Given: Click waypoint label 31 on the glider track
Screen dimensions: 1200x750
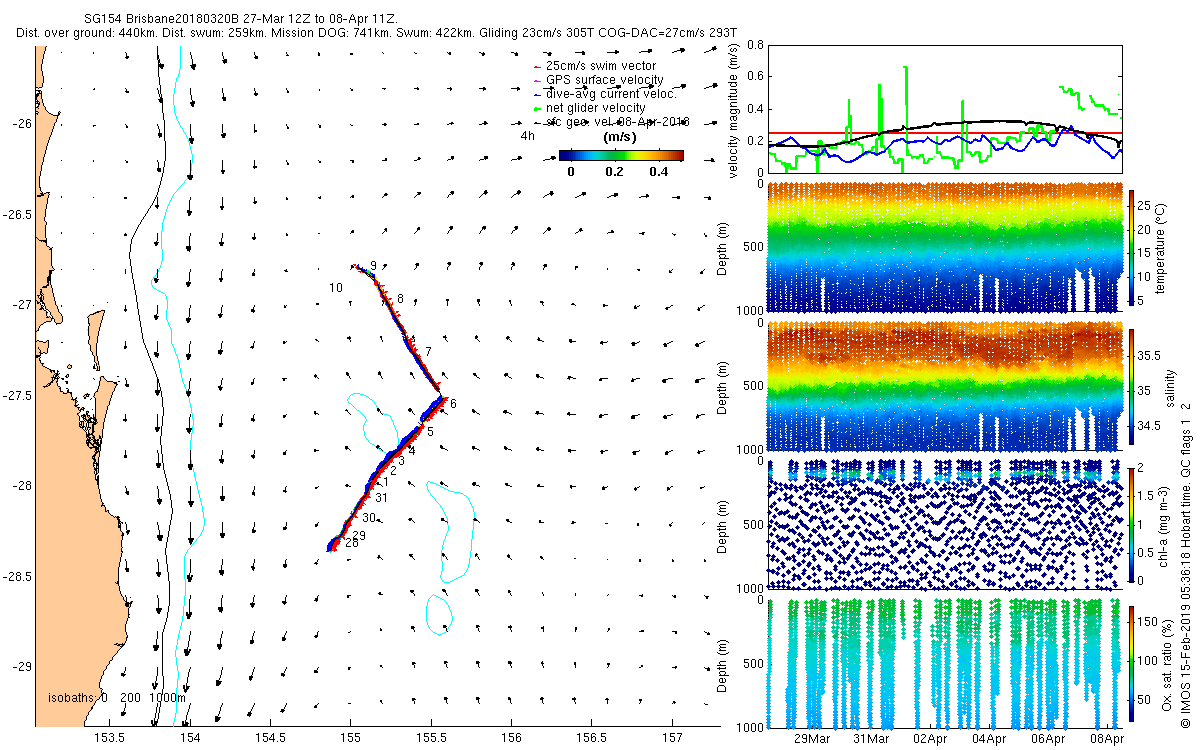Looking at the screenshot, I should [382, 498].
